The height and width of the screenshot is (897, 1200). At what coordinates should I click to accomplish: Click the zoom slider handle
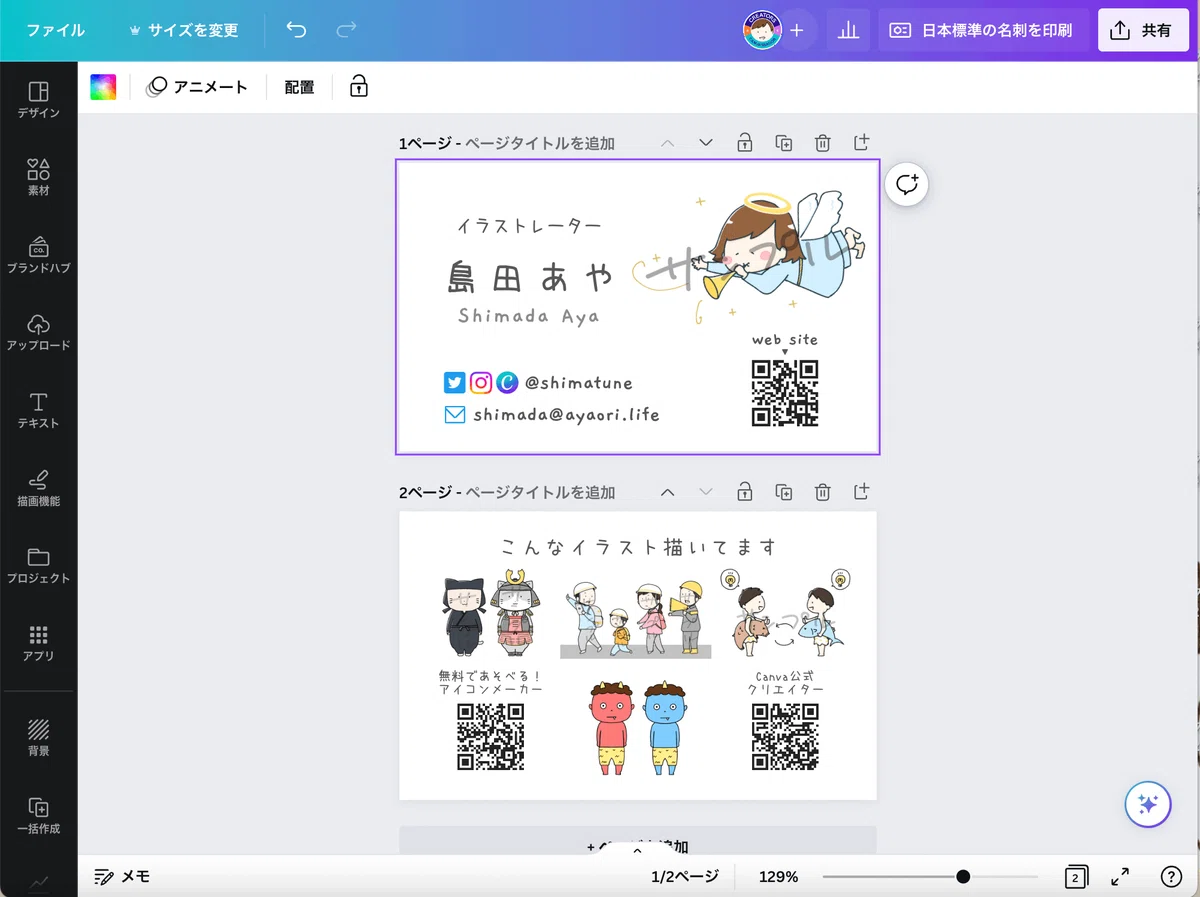[963, 877]
